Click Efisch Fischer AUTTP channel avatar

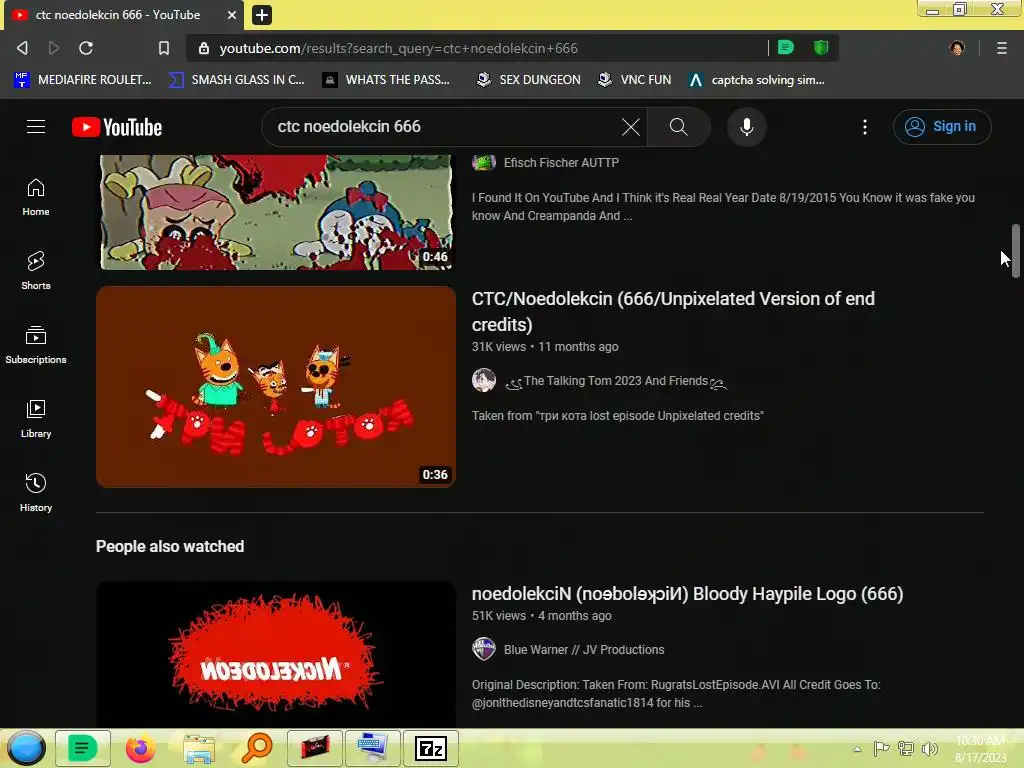click(x=484, y=162)
